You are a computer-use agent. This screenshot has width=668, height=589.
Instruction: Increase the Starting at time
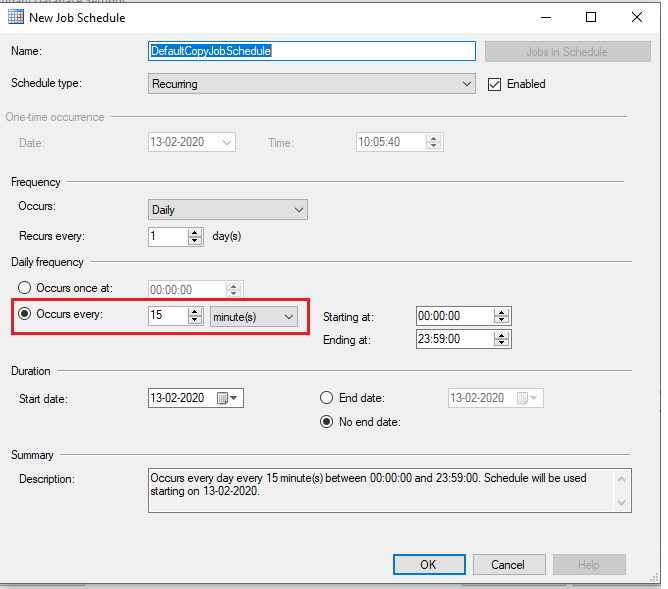pos(501,313)
